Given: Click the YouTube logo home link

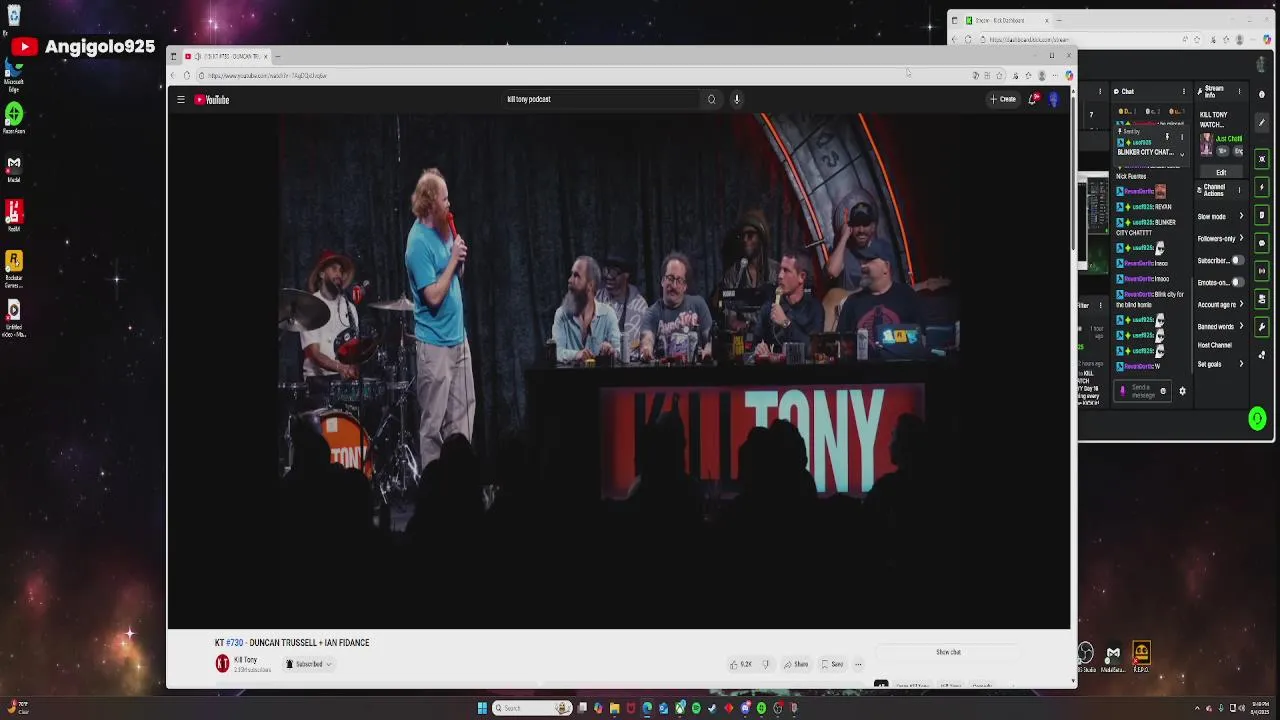Looking at the screenshot, I should (x=212, y=99).
